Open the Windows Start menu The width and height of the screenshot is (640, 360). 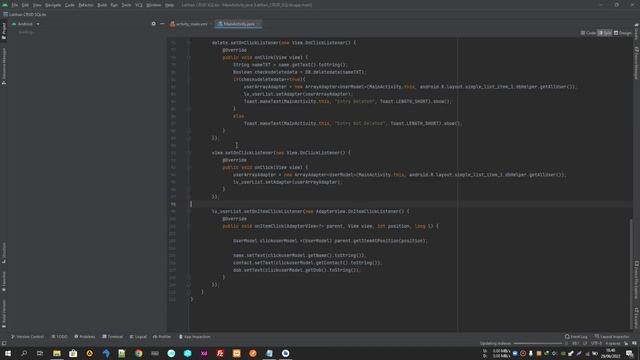[8, 353]
